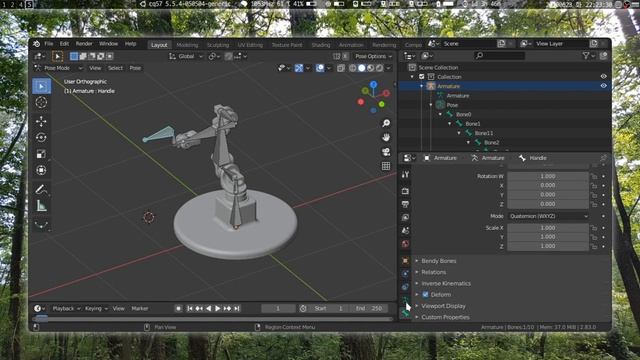Viewport: 640px width, 360px height.
Task: Switch to the Modeling workspace tab
Action: coord(187,45)
